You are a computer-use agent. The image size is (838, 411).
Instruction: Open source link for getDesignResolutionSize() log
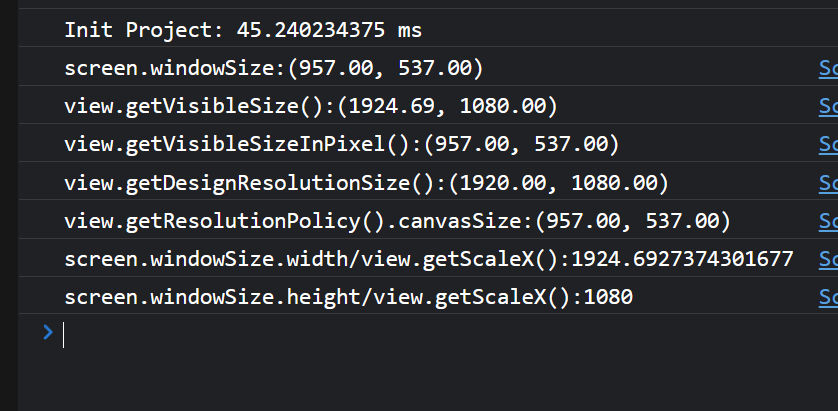[x=828, y=183]
